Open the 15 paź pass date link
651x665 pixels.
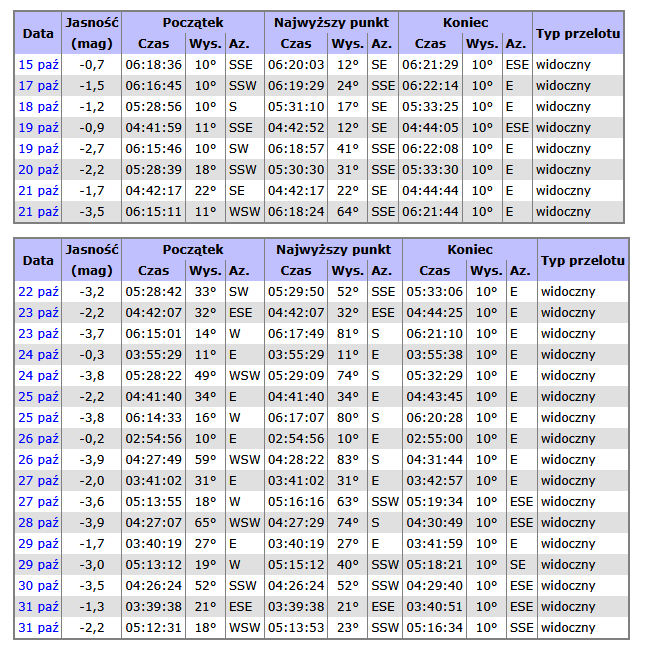click(x=38, y=64)
